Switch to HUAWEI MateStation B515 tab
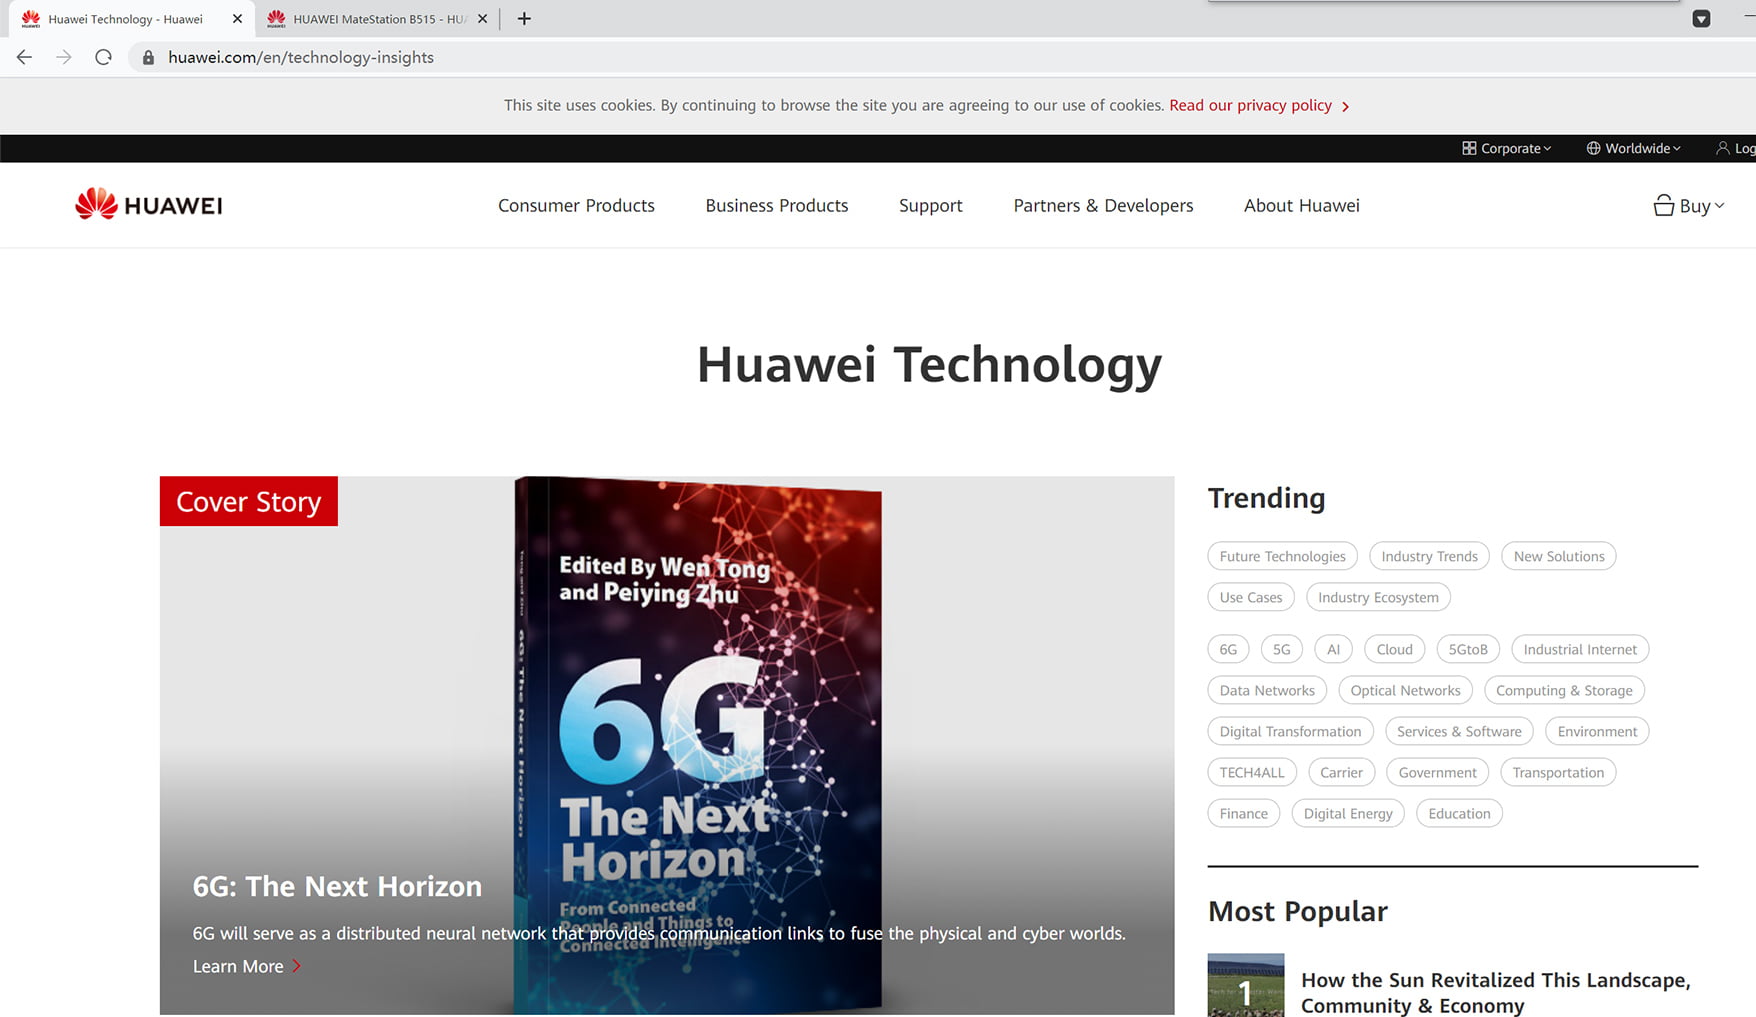This screenshot has width=1756, height=1017. coord(379,18)
